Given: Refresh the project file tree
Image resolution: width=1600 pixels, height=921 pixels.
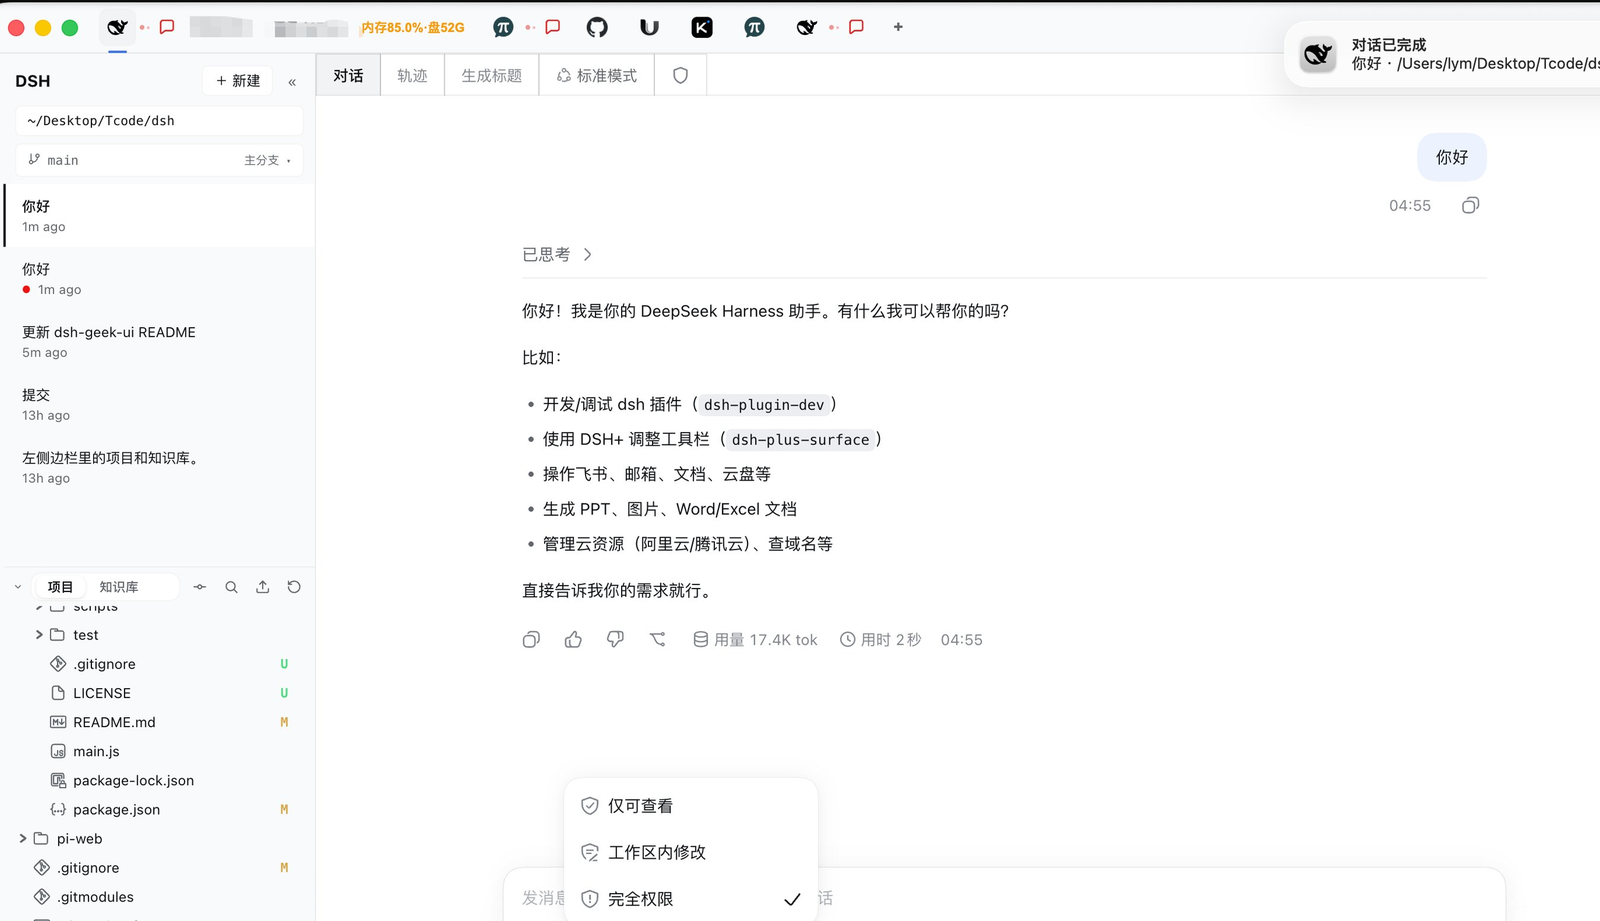Looking at the screenshot, I should point(294,587).
